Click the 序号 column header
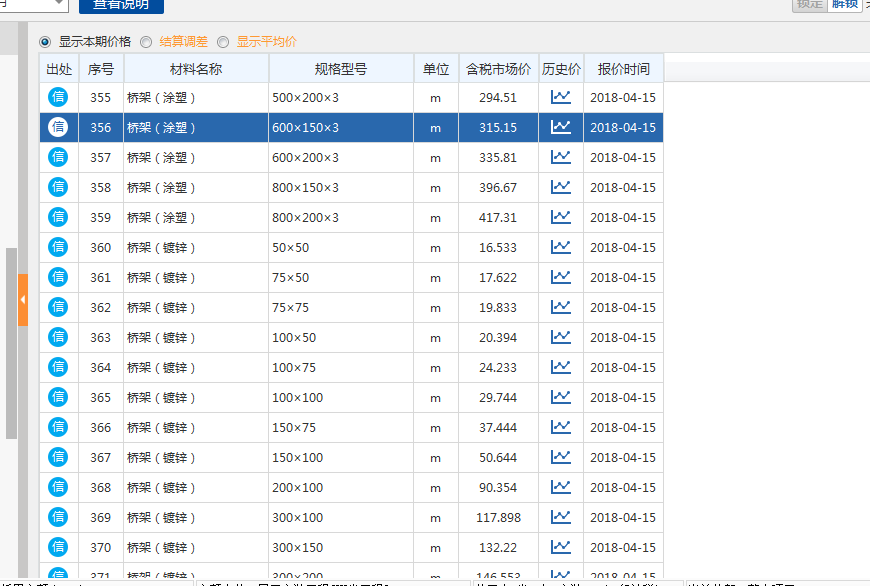Screen dimensions: 870x586 click(101, 69)
